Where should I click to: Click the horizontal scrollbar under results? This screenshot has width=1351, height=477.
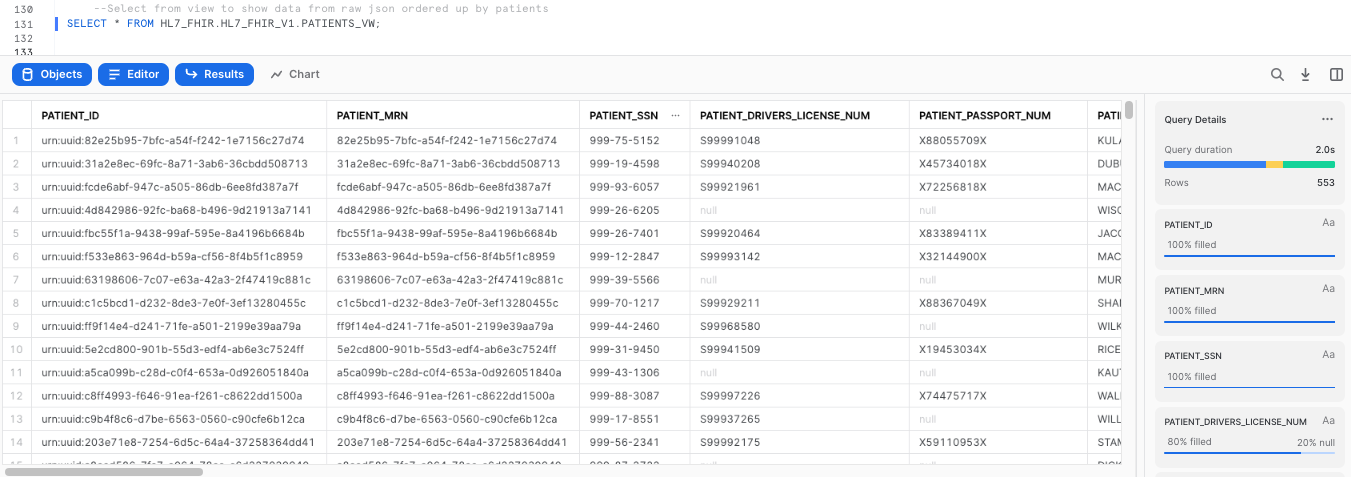pyautogui.click(x=104, y=472)
